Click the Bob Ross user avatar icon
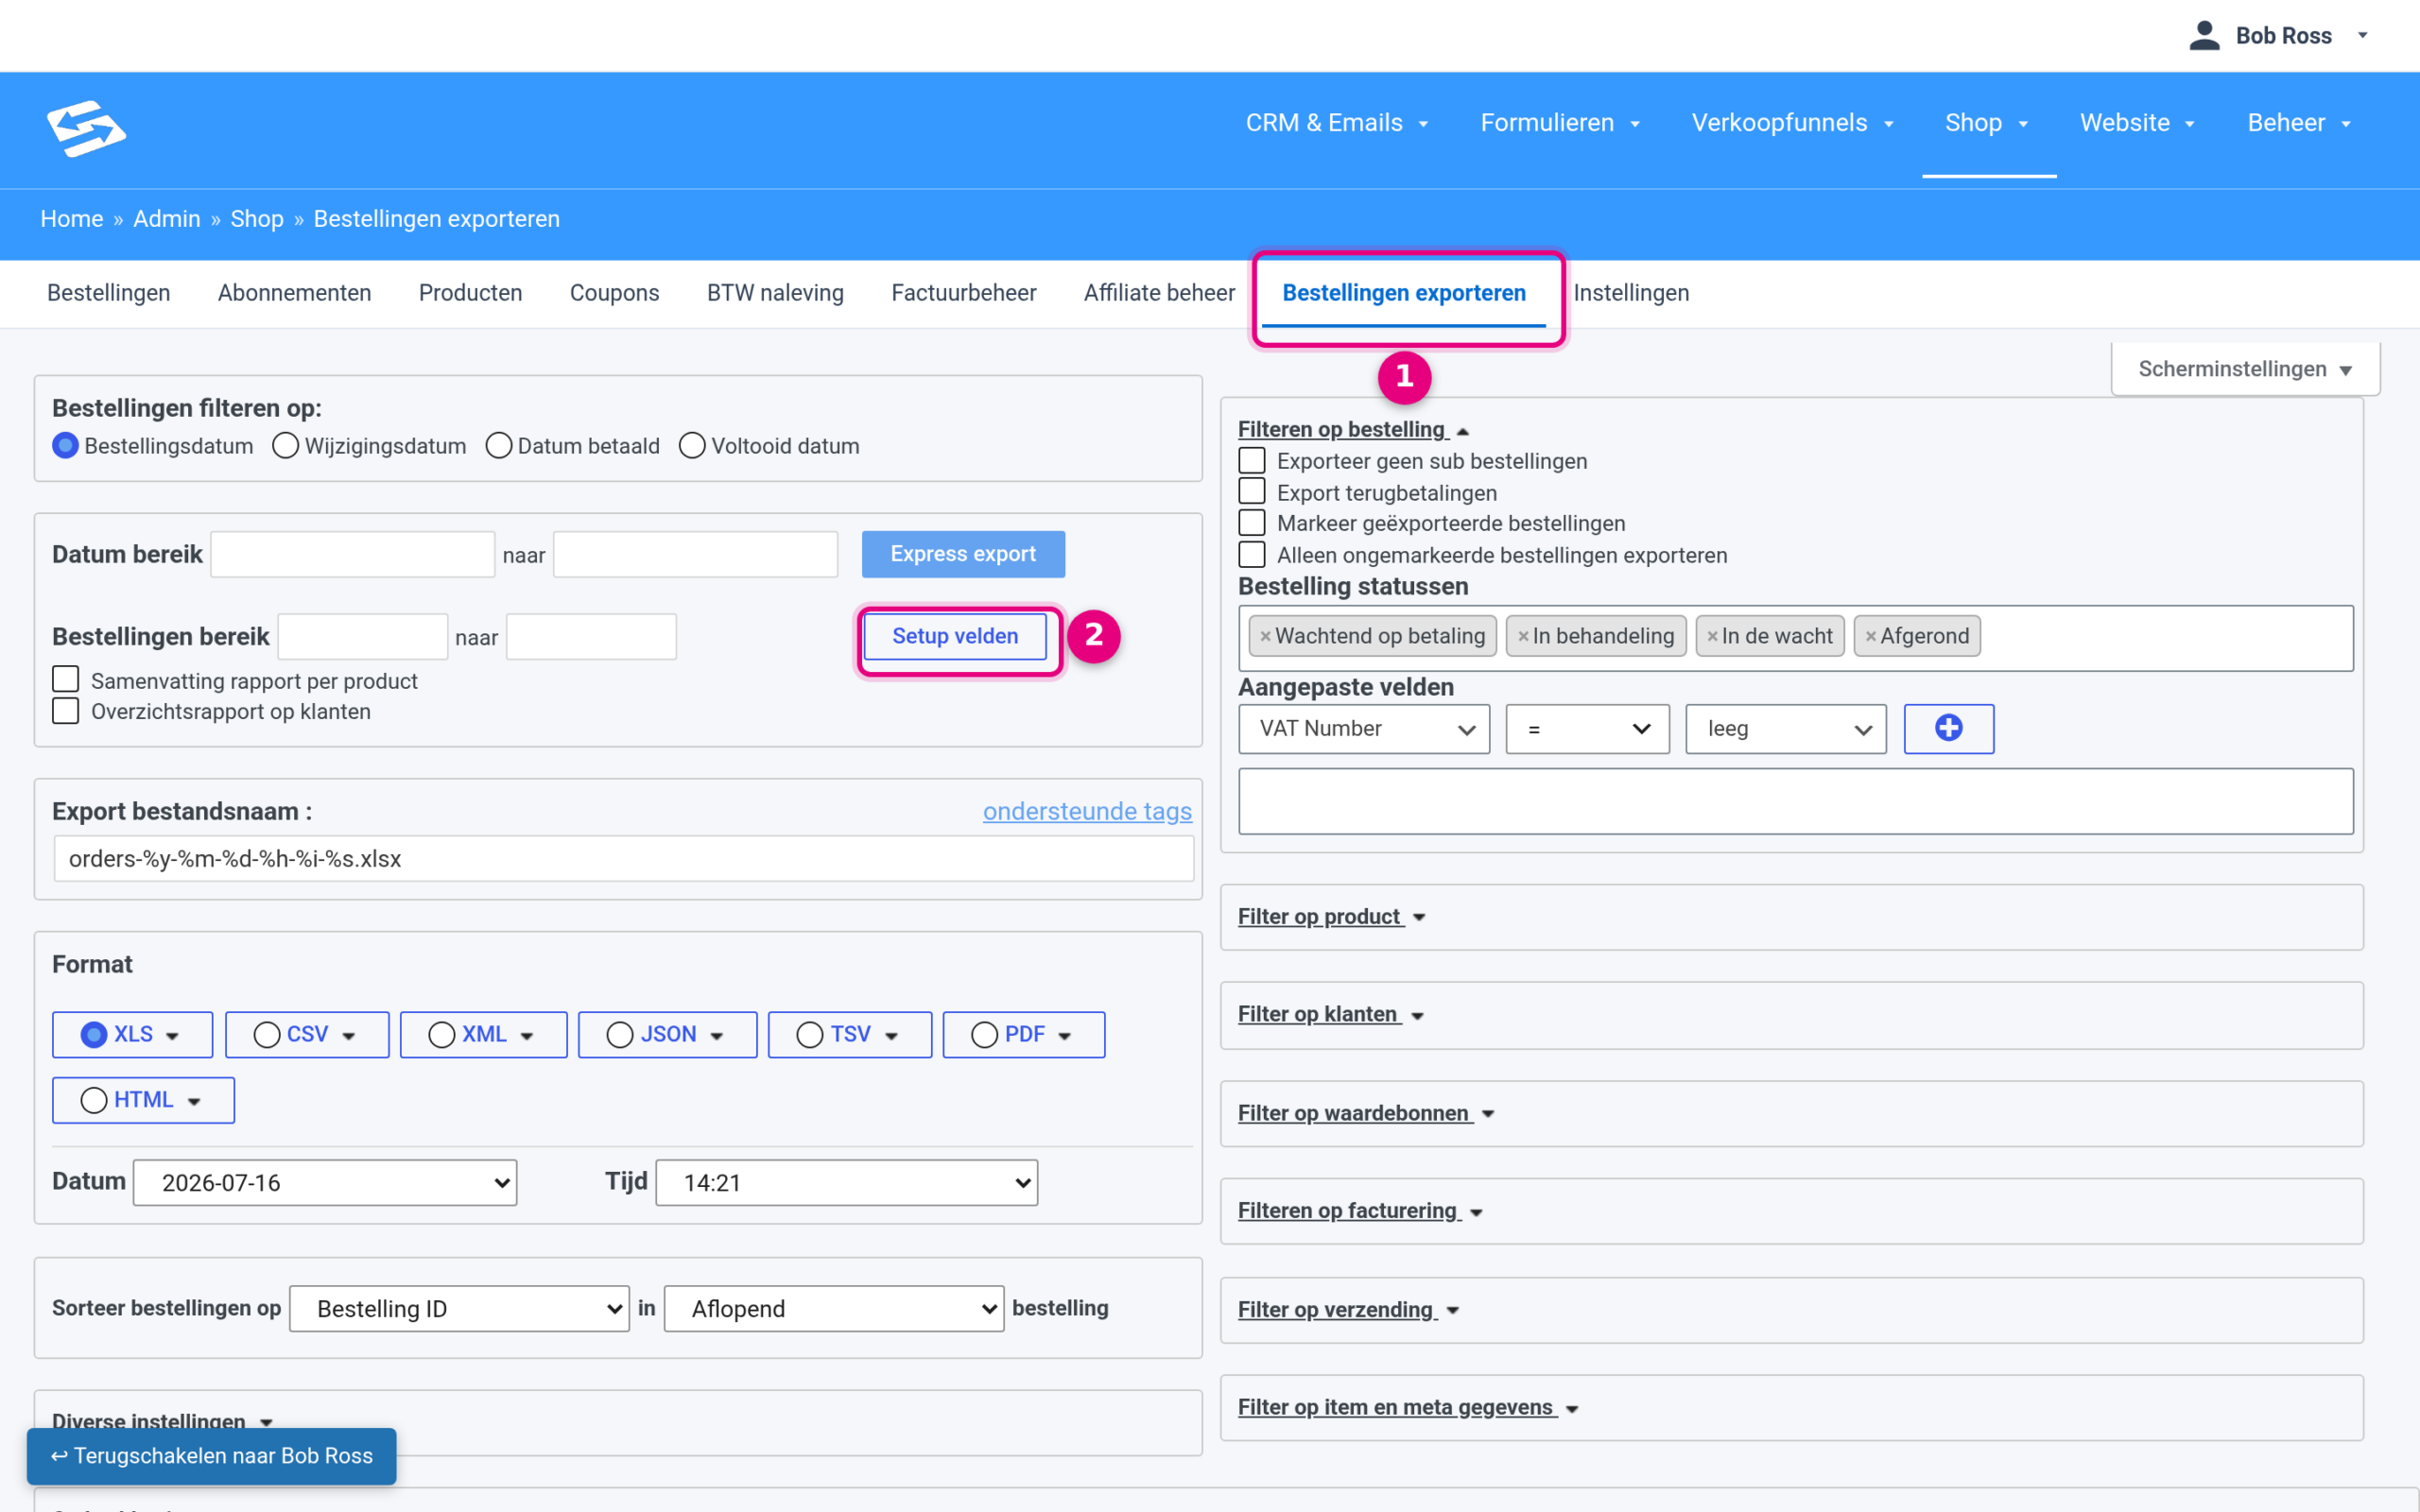This screenshot has height=1512, width=2420. 2204,35
